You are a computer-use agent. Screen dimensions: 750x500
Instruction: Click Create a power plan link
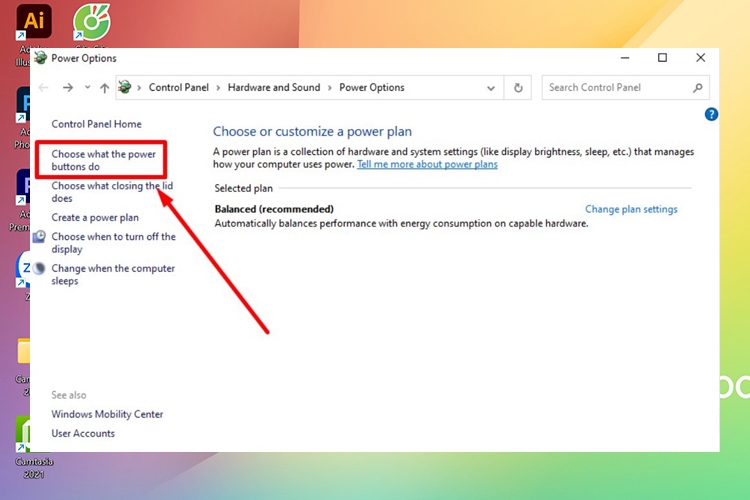tap(95, 218)
